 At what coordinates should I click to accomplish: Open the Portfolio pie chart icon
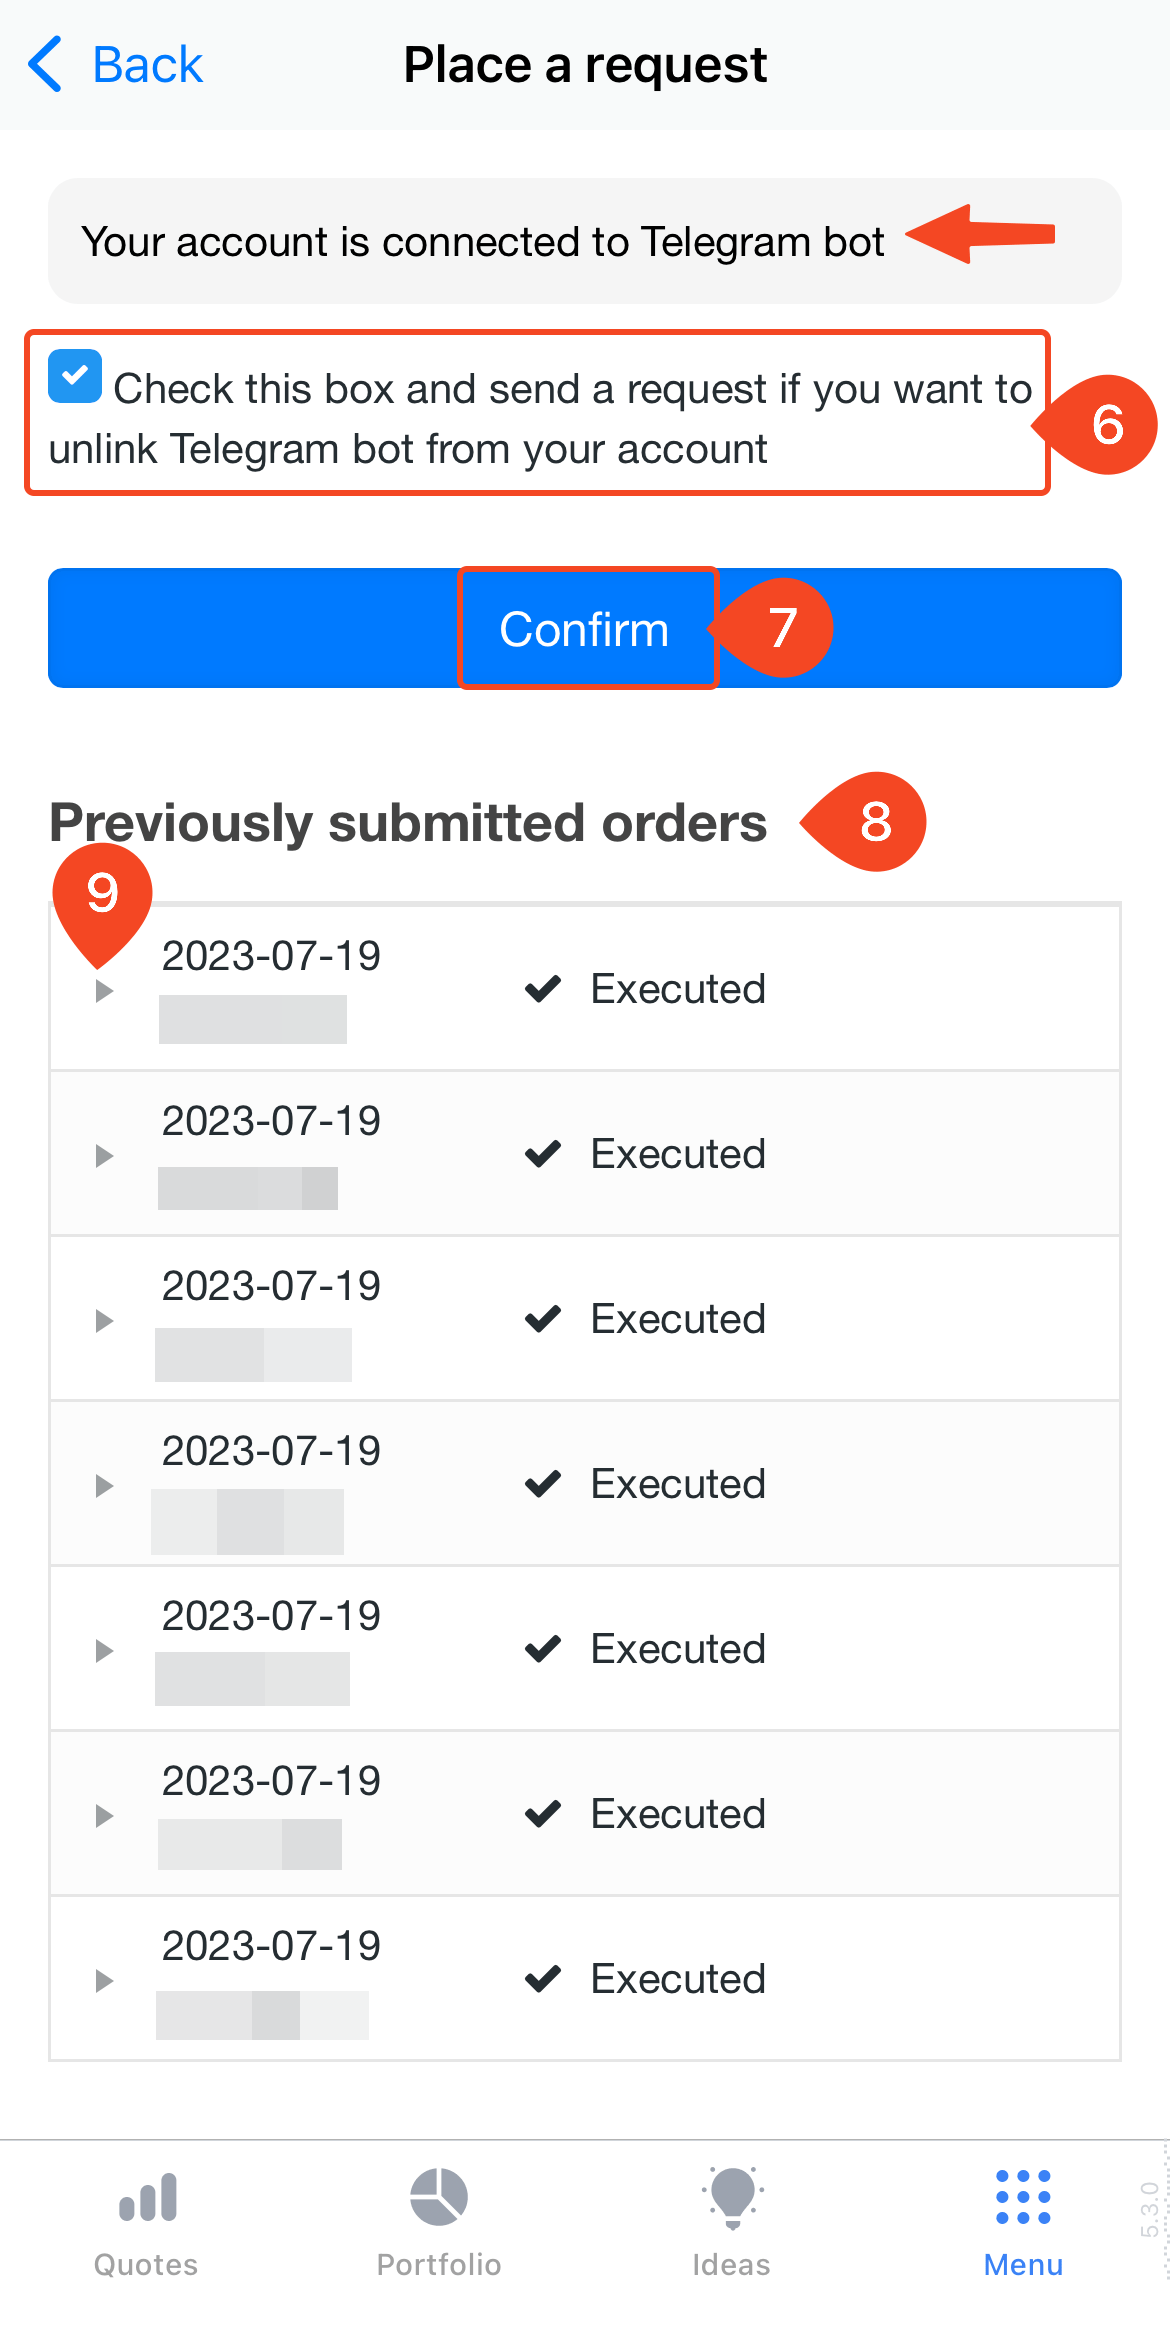coord(439,2197)
